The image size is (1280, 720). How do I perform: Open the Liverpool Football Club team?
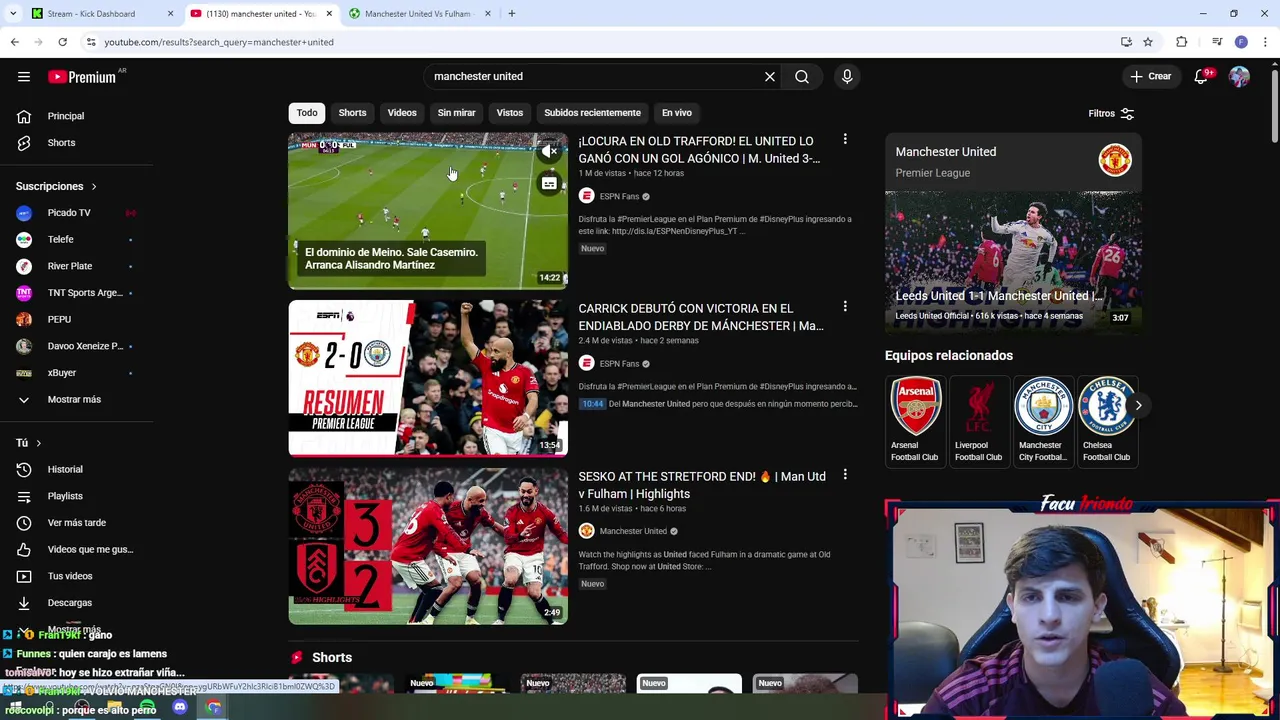978,420
